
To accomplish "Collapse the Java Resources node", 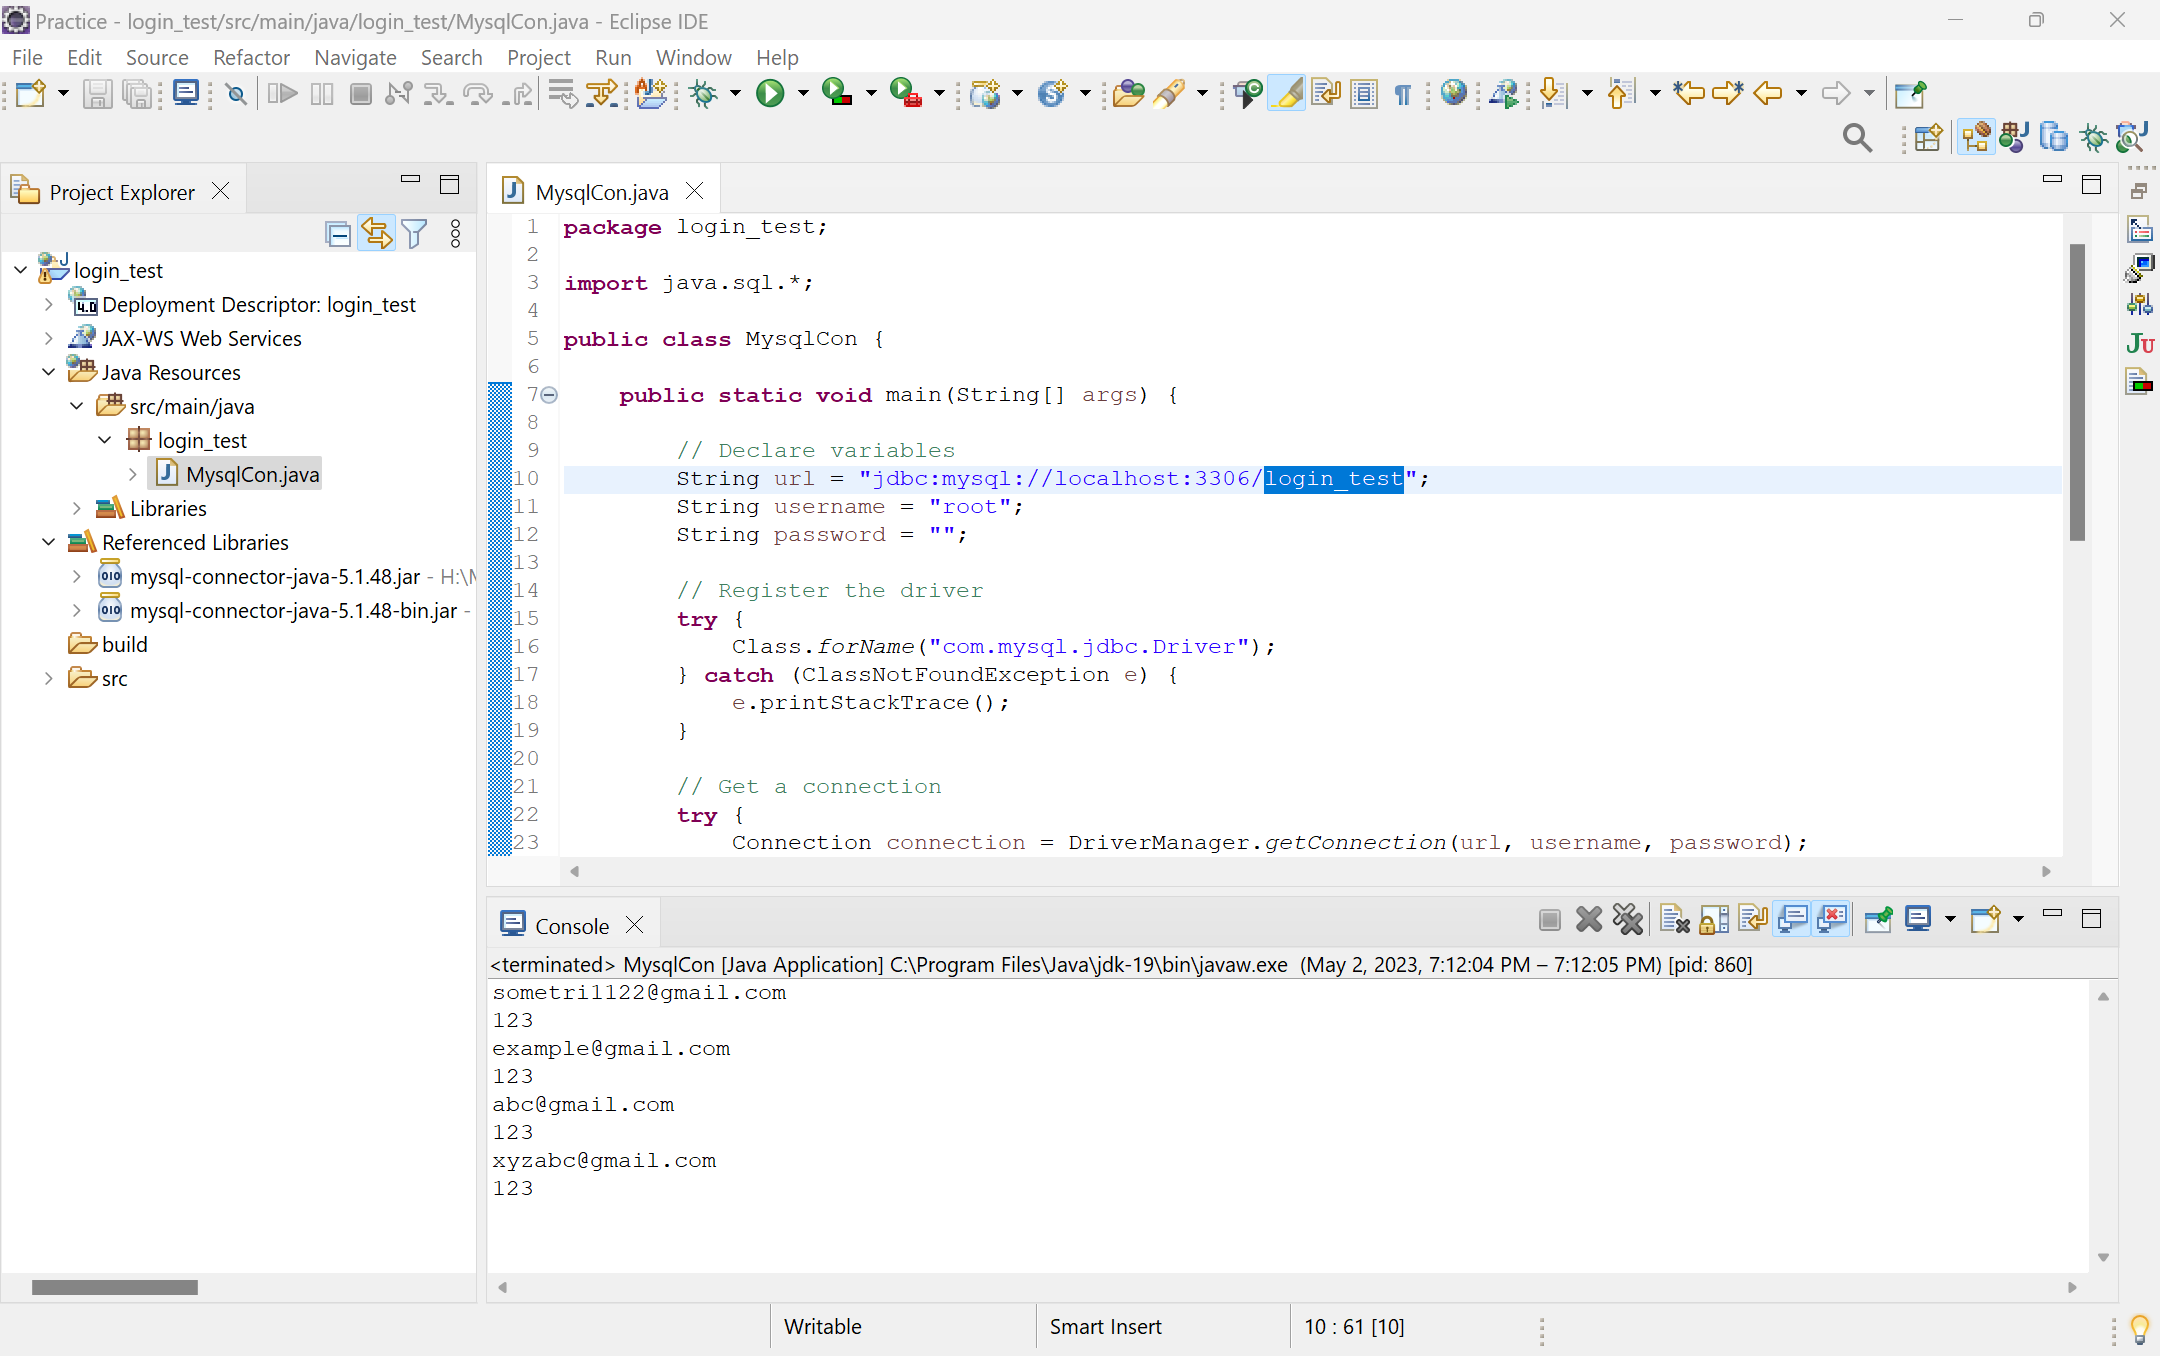I will tap(48, 372).
